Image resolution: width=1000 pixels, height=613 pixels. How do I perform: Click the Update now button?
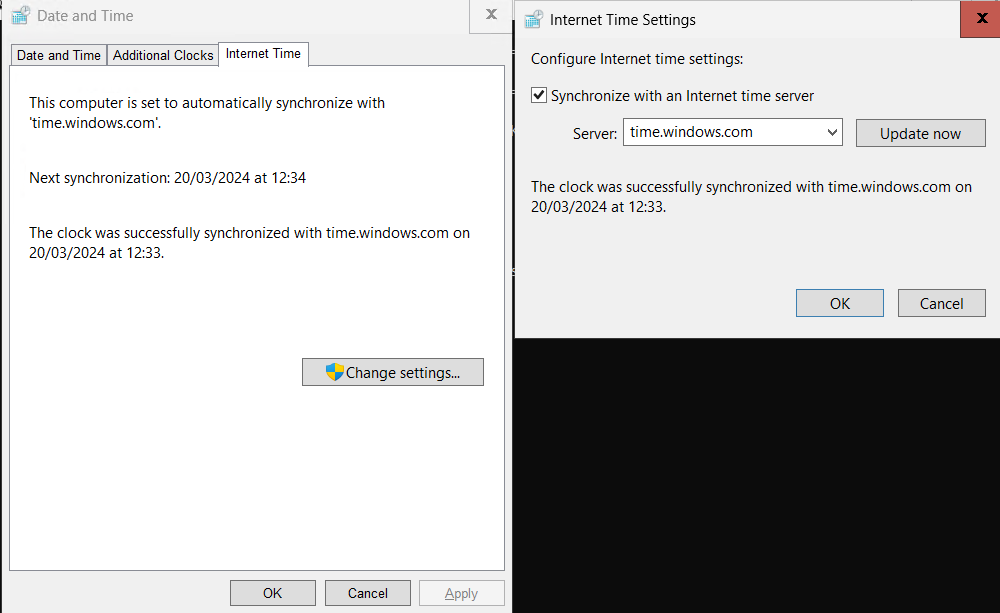(x=920, y=132)
